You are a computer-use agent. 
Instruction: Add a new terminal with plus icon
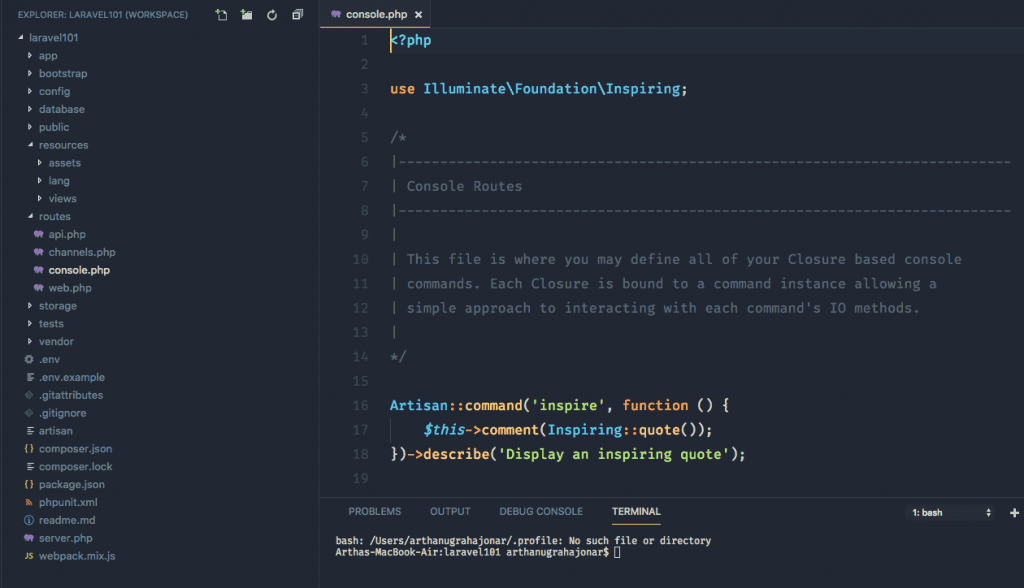pos(1015,512)
